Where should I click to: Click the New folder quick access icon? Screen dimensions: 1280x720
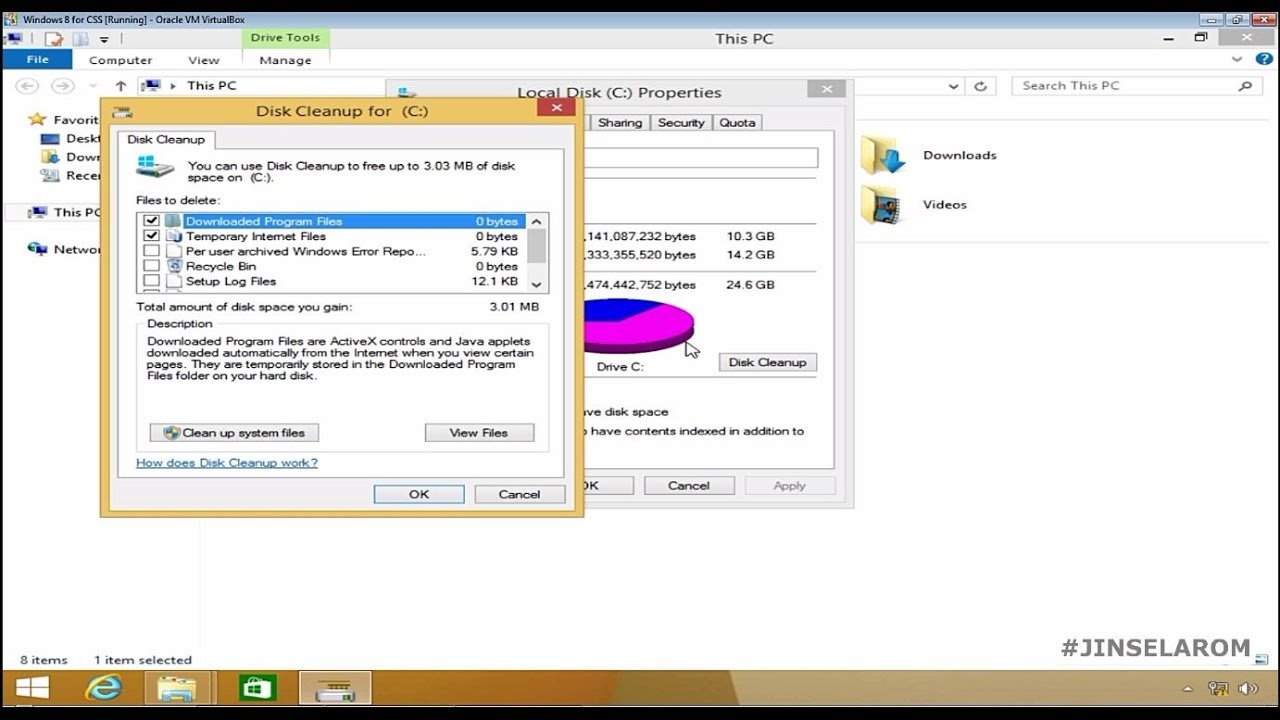pyautogui.click(x=80, y=39)
